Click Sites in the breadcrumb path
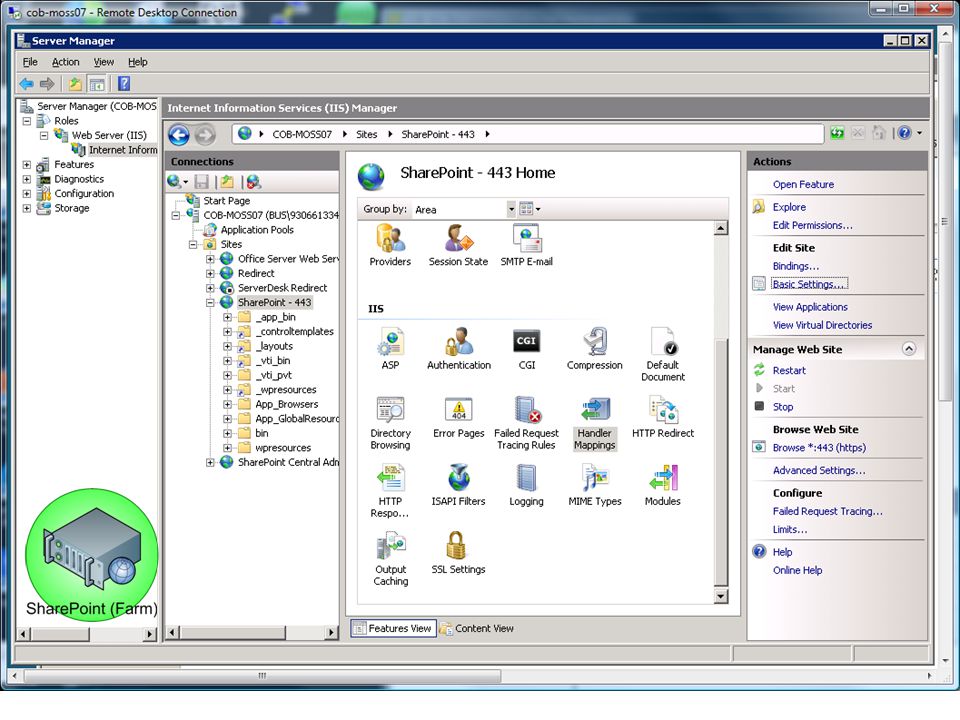 point(367,134)
